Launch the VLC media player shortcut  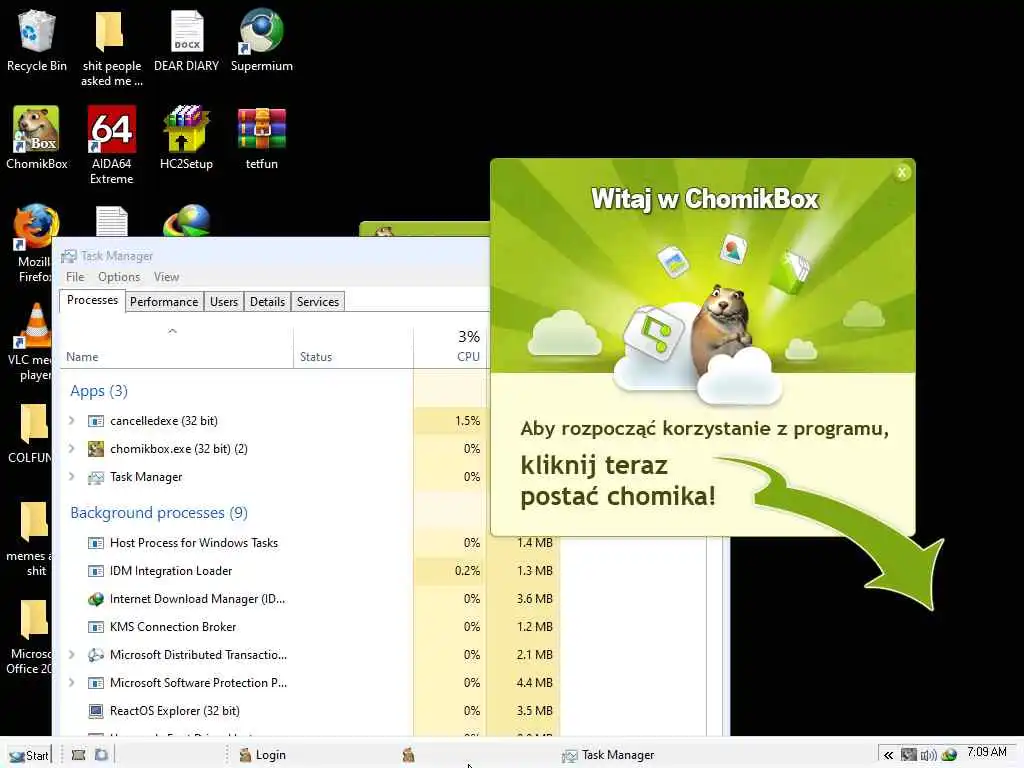(29, 342)
